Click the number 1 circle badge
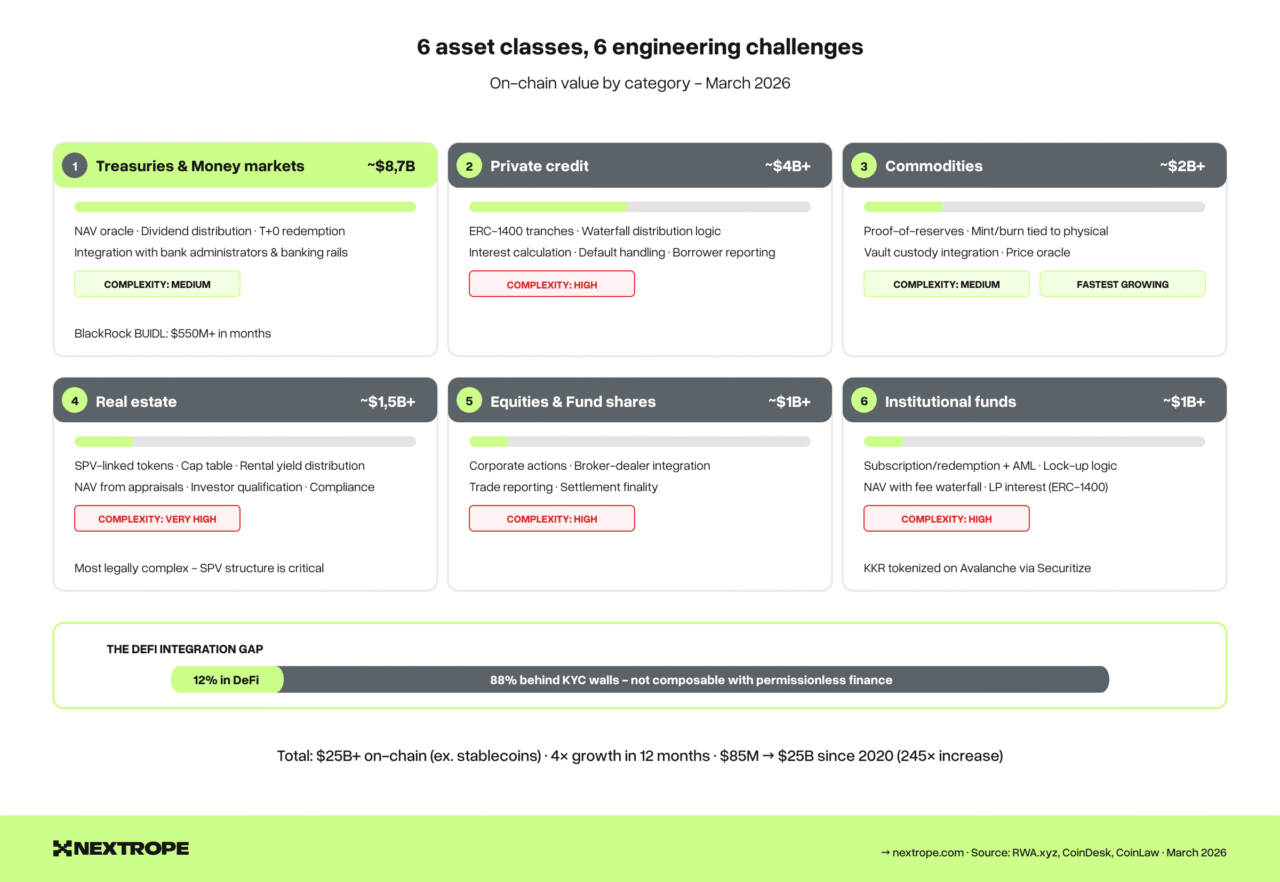This screenshot has width=1280, height=882. pyautogui.click(x=74, y=166)
